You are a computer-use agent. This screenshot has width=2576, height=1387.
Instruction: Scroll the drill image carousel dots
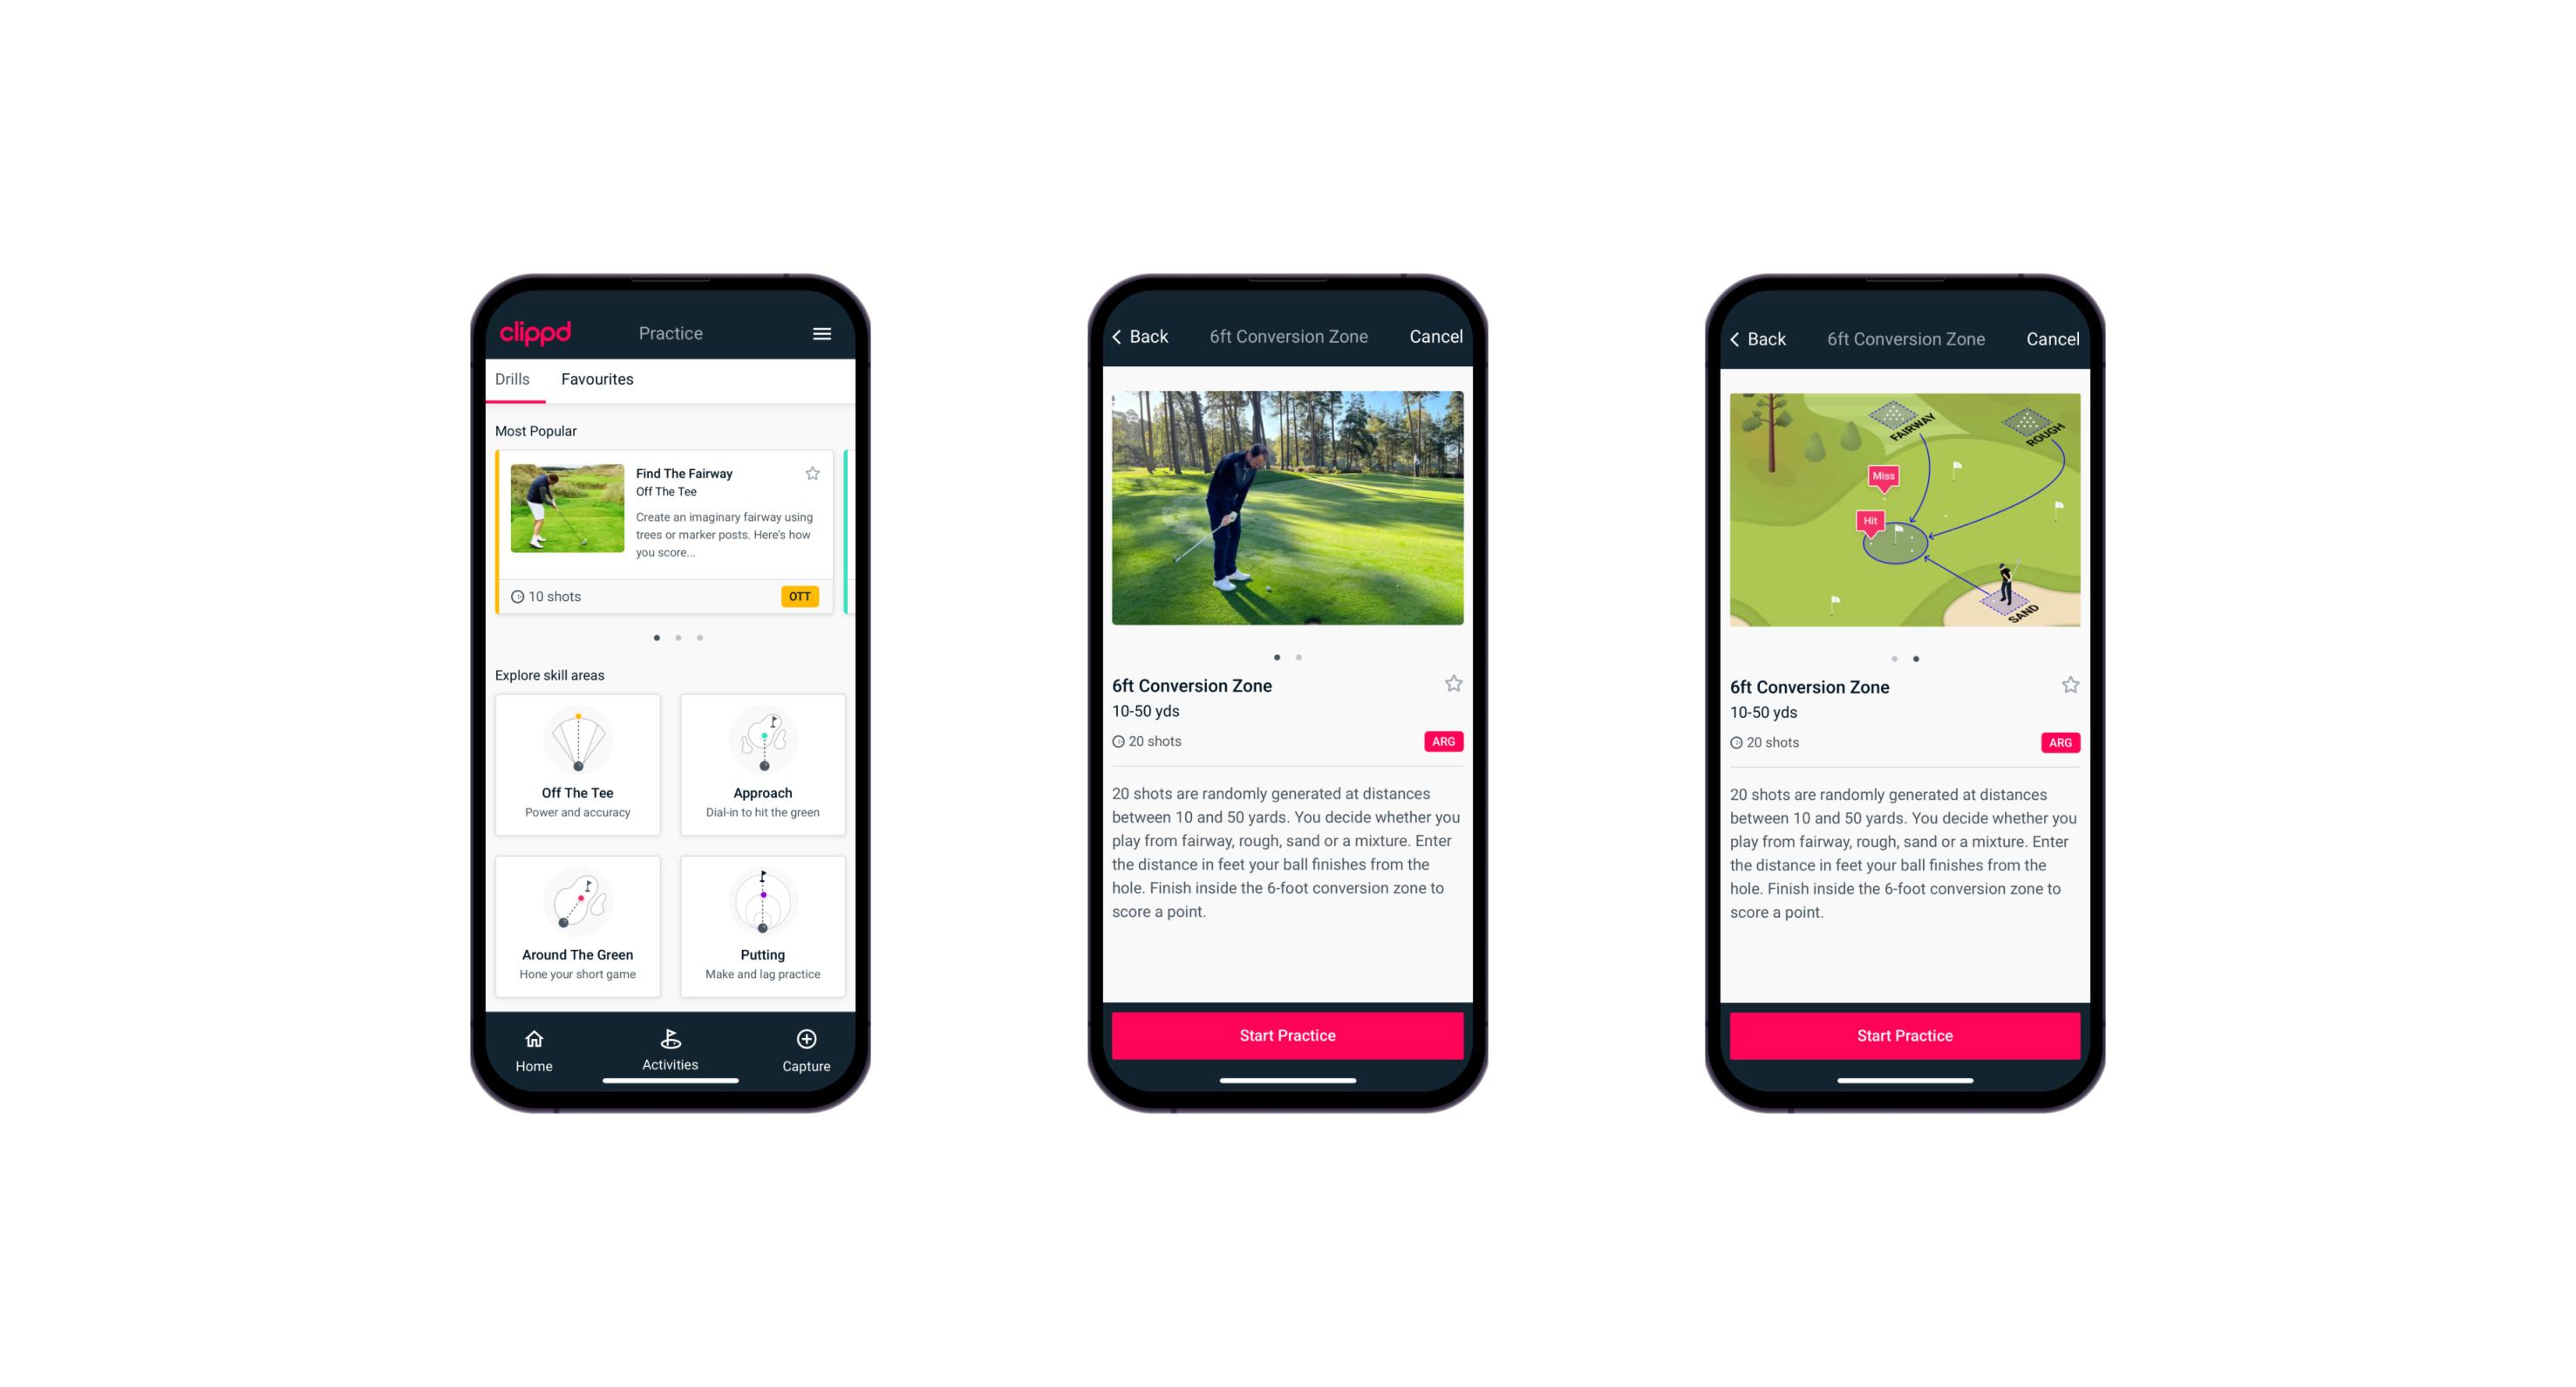[1289, 654]
